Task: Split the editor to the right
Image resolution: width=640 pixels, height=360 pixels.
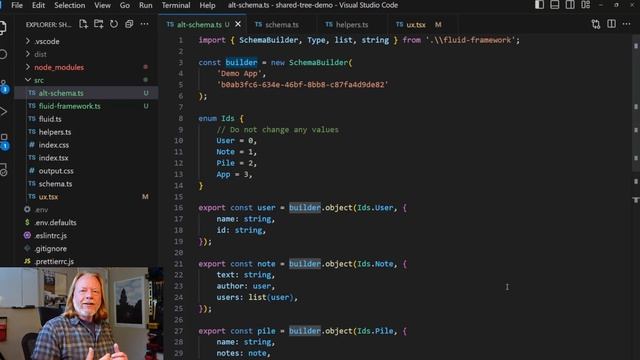Action: (611, 24)
